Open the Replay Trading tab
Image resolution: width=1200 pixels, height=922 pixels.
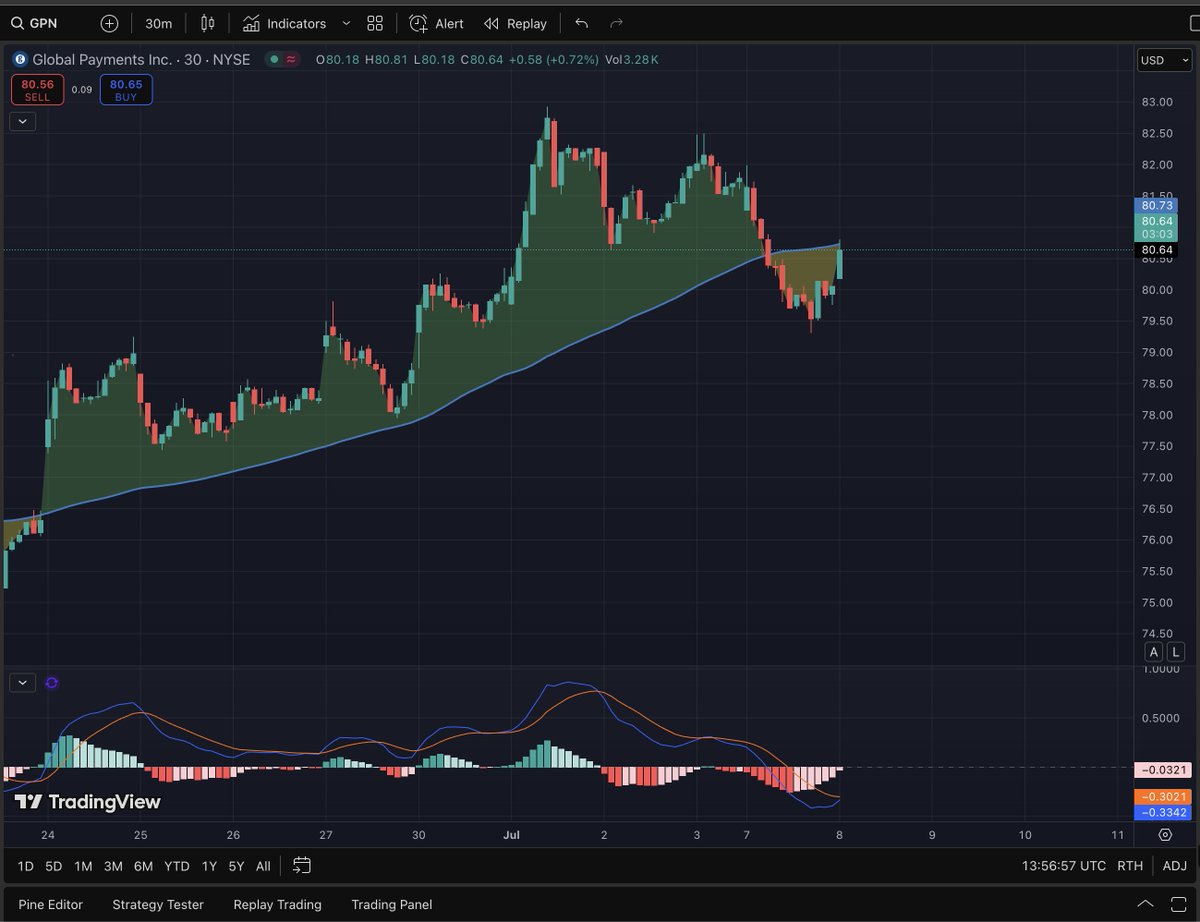coord(277,904)
